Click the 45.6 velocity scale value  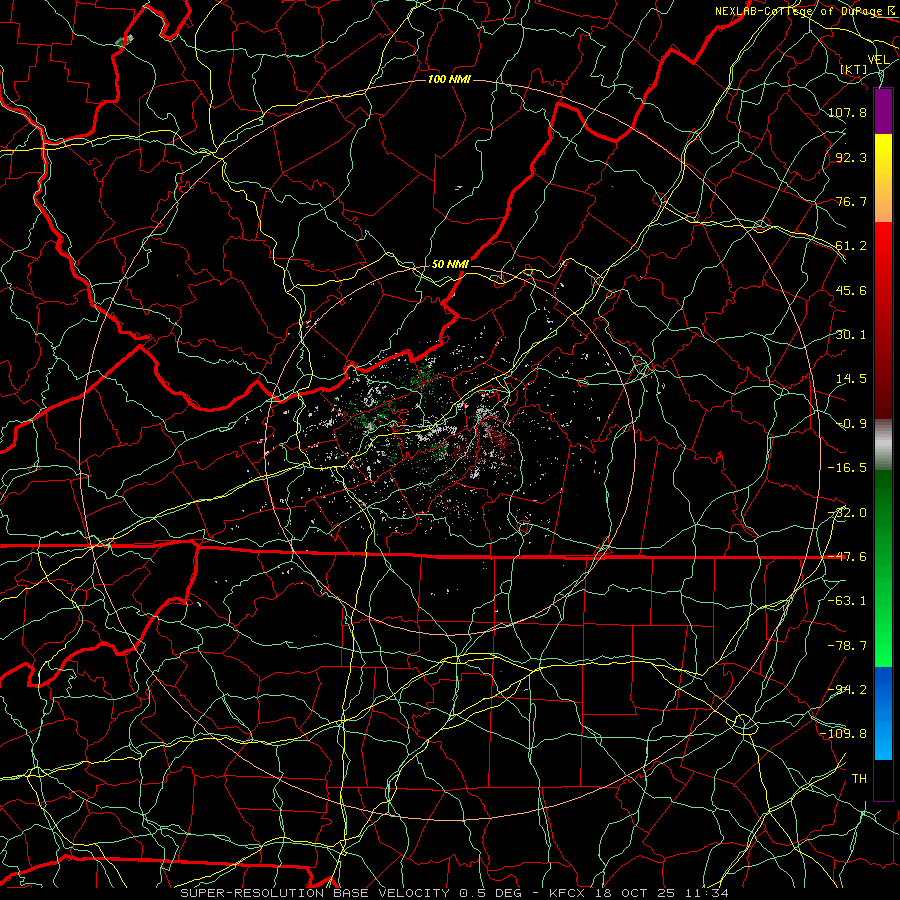click(x=851, y=290)
